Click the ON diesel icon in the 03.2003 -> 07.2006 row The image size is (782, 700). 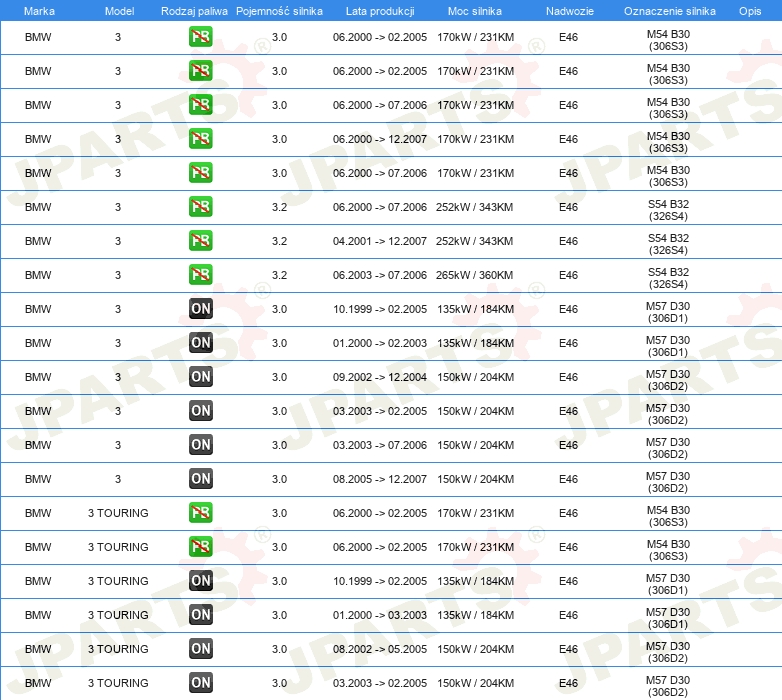coord(200,444)
